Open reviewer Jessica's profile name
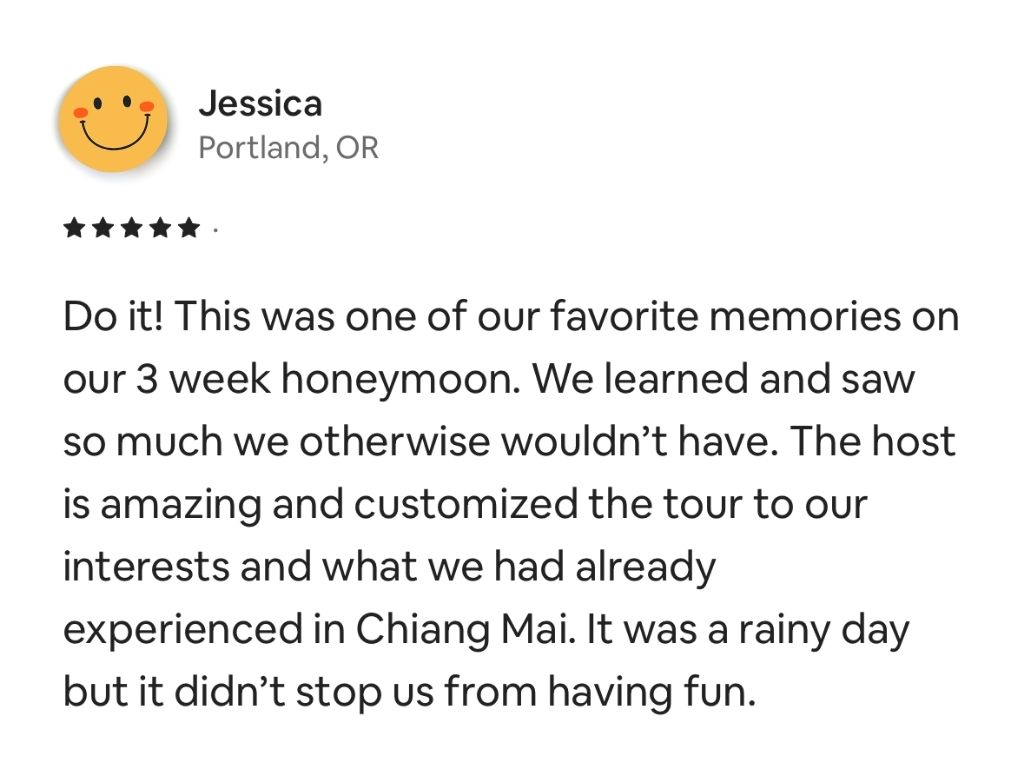Image resolution: width=1024 pixels, height=768 pixels. tap(260, 103)
